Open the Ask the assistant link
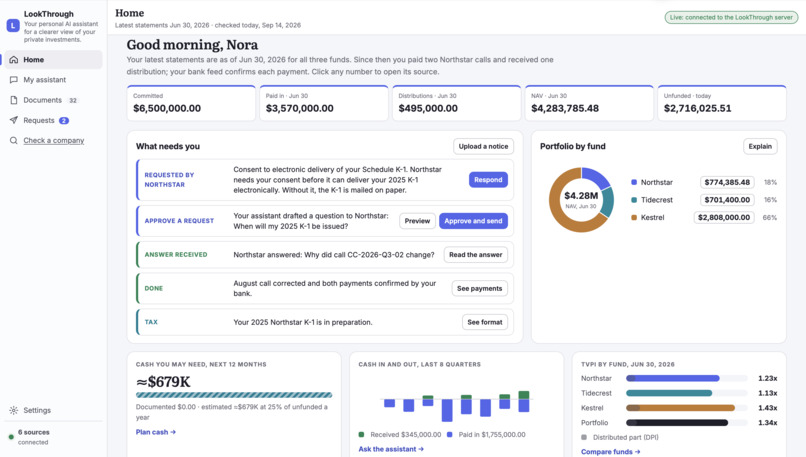Image resolution: width=806 pixels, height=457 pixels. click(391, 449)
